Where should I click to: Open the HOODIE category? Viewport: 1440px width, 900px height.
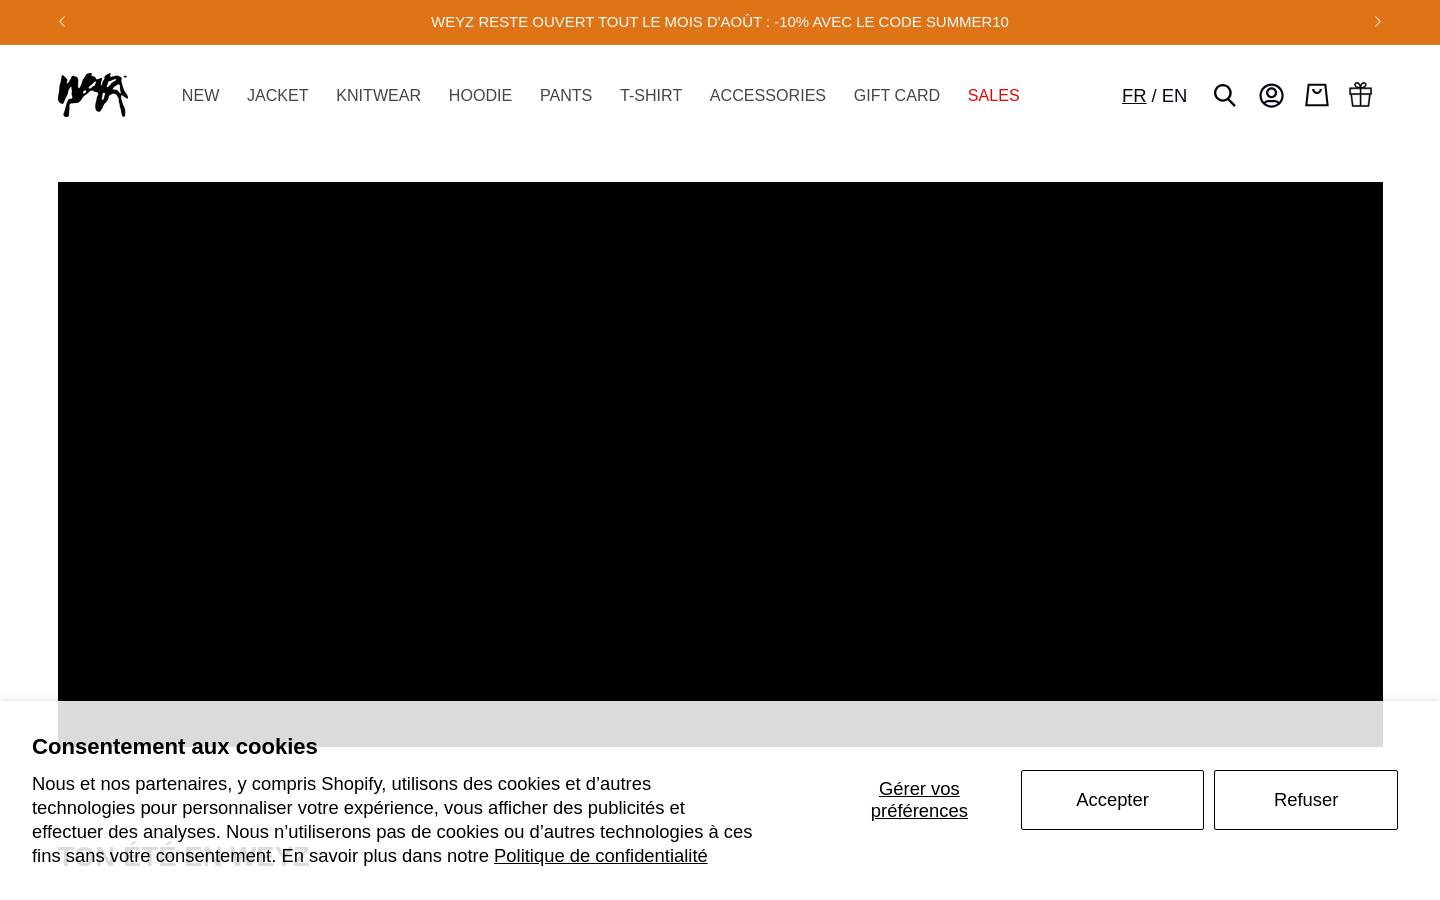(480, 96)
